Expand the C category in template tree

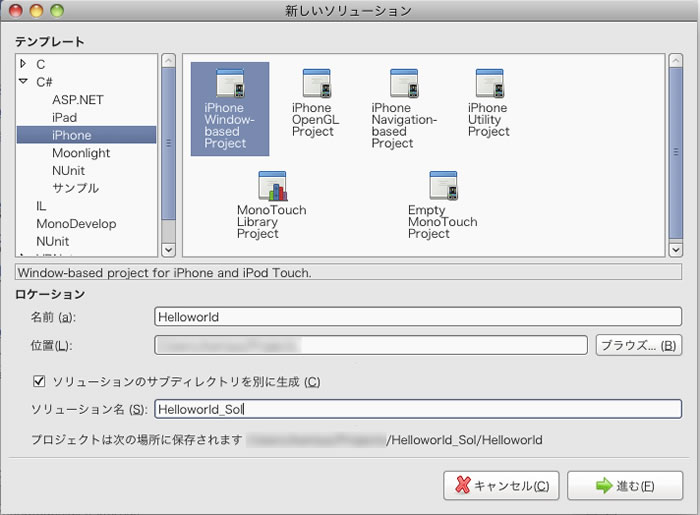(x=23, y=64)
